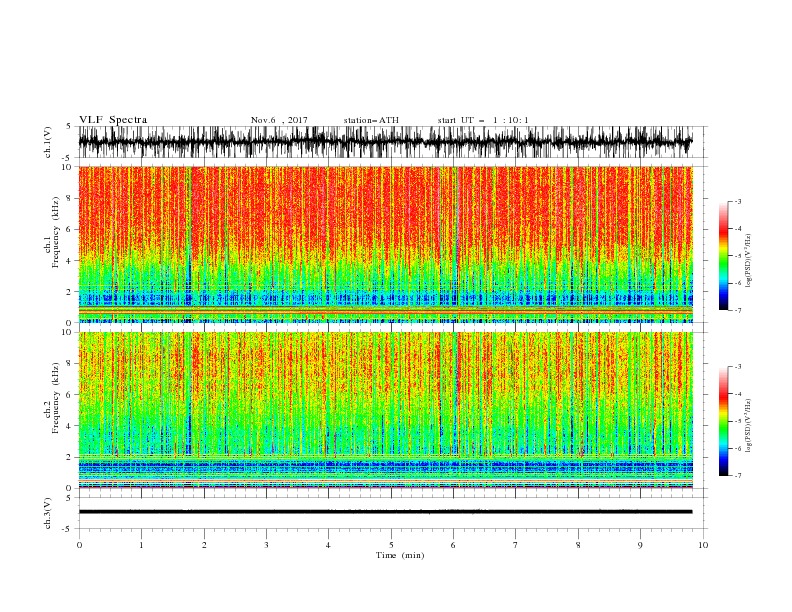The image size is (792, 612).
Task: Click the "VLF Spectra" plot title
Action: pos(113,120)
